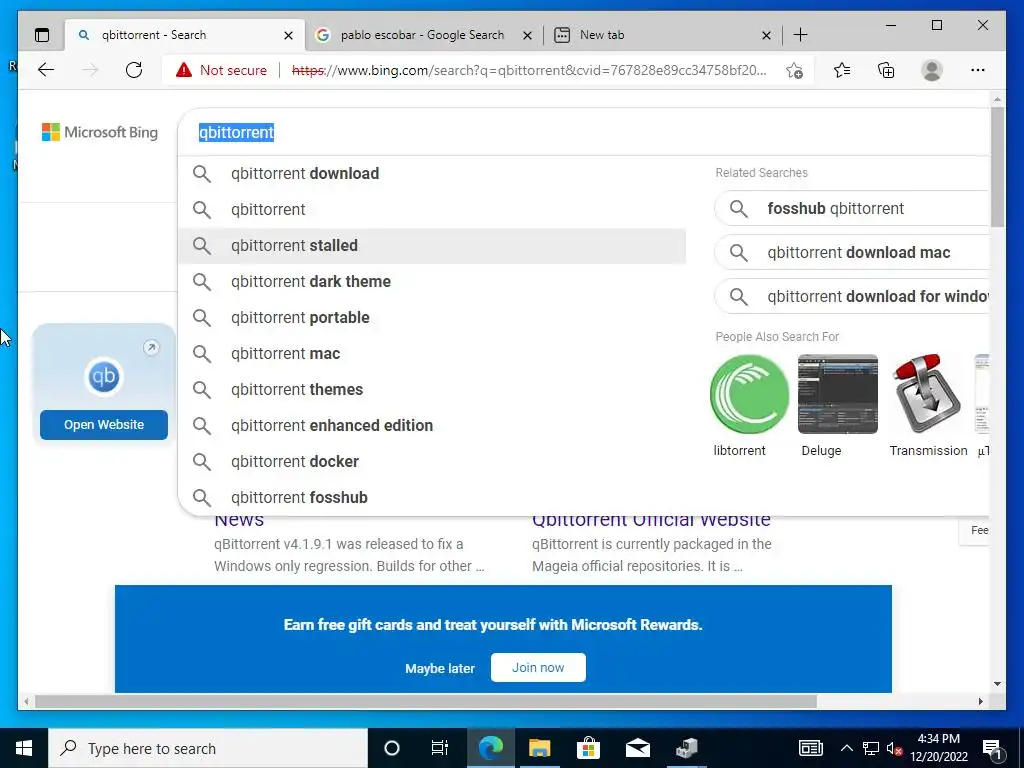Open the muted volume tray icon

[894, 748]
